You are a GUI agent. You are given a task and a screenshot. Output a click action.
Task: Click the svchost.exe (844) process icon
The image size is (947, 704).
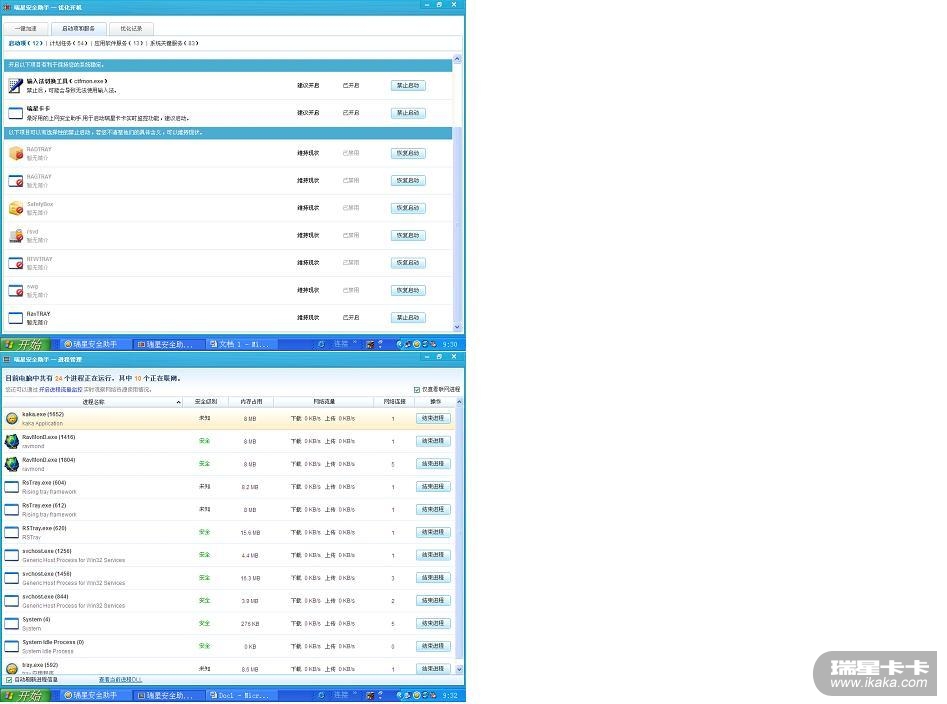pyautogui.click(x=11, y=601)
